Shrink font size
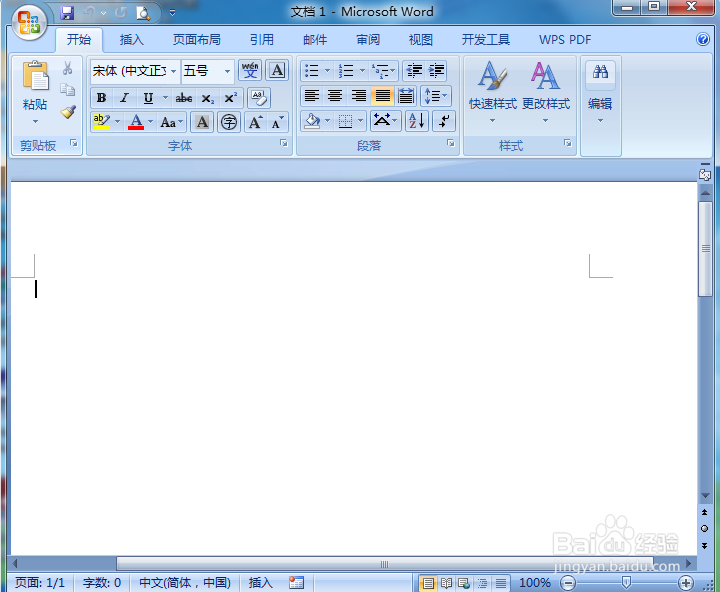The width and height of the screenshot is (720, 592). coord(277,122)
